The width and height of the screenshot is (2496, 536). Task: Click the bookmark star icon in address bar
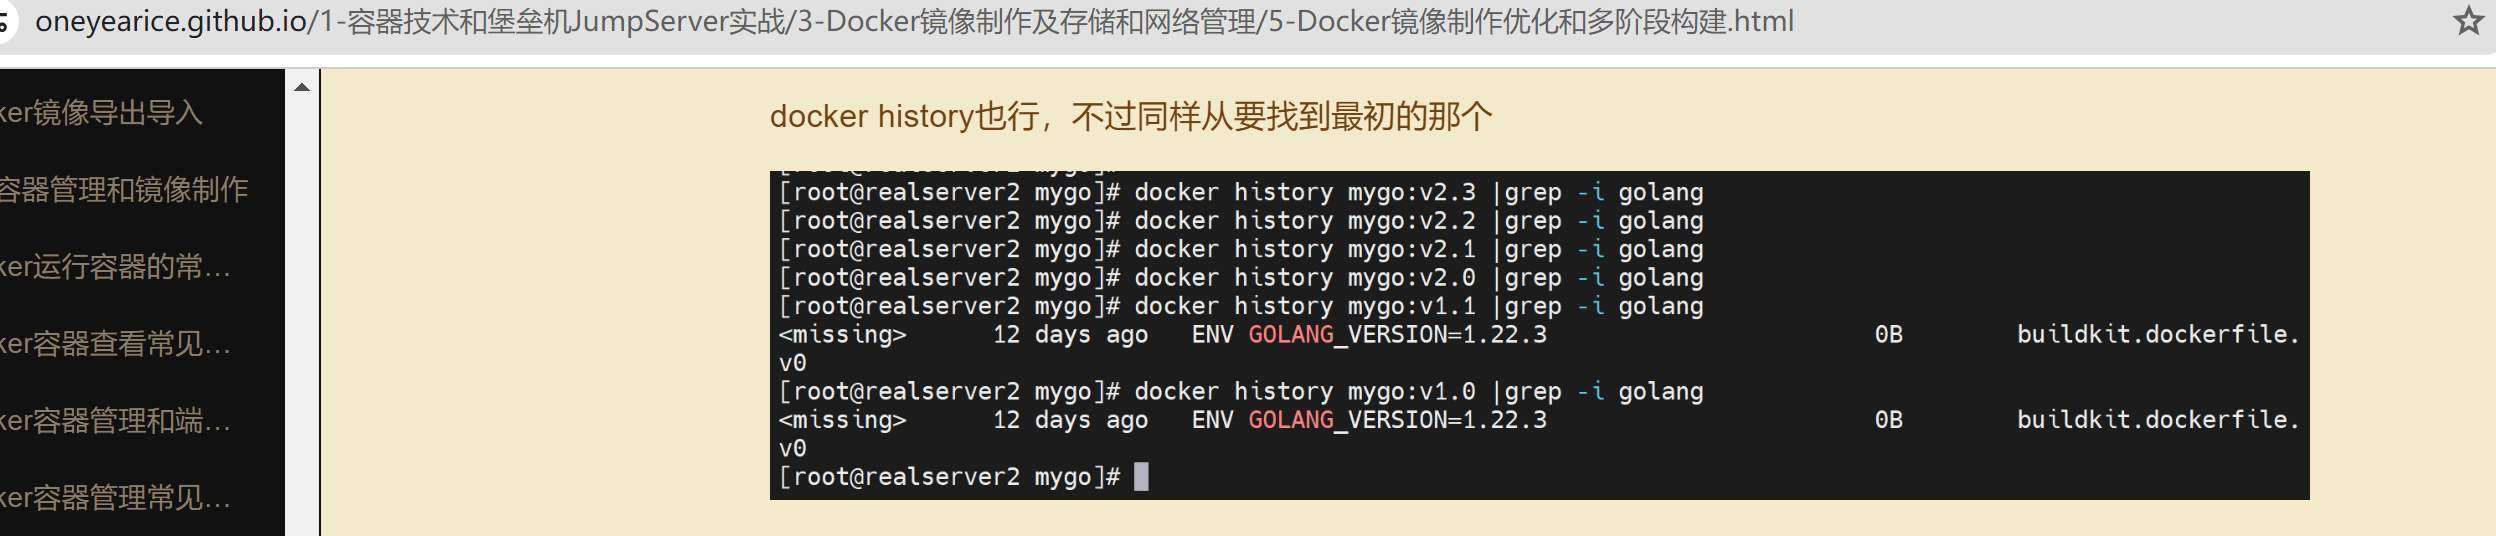tap(2468, 21)
